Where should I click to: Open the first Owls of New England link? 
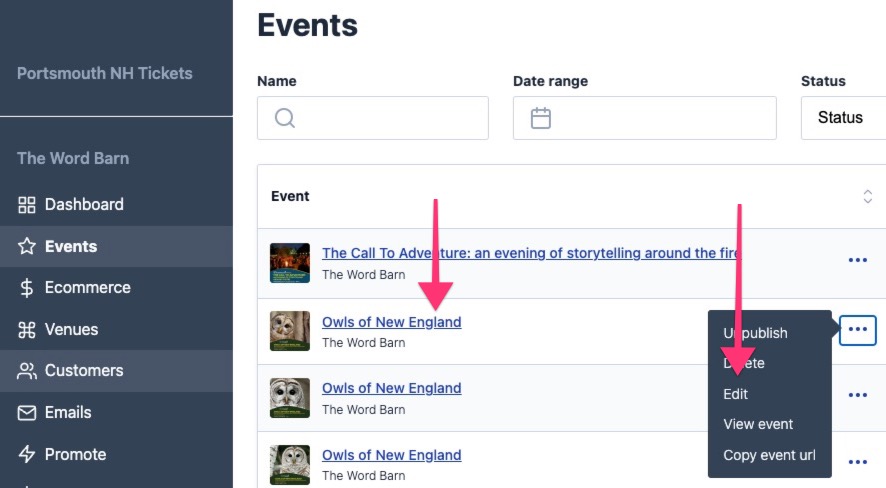pos(392,322)
